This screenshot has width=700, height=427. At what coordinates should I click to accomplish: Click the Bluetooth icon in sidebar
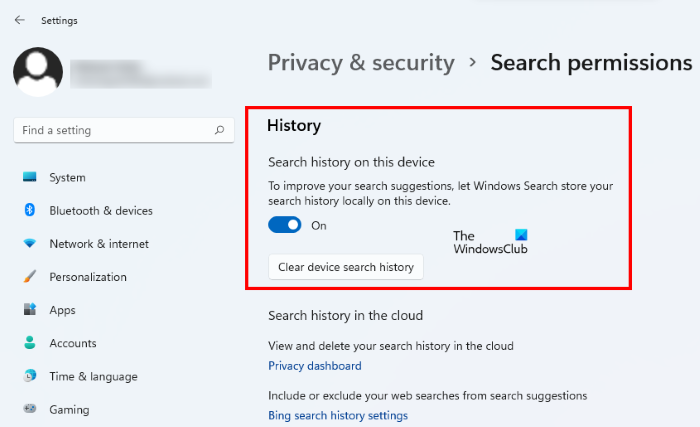(30, 211)
